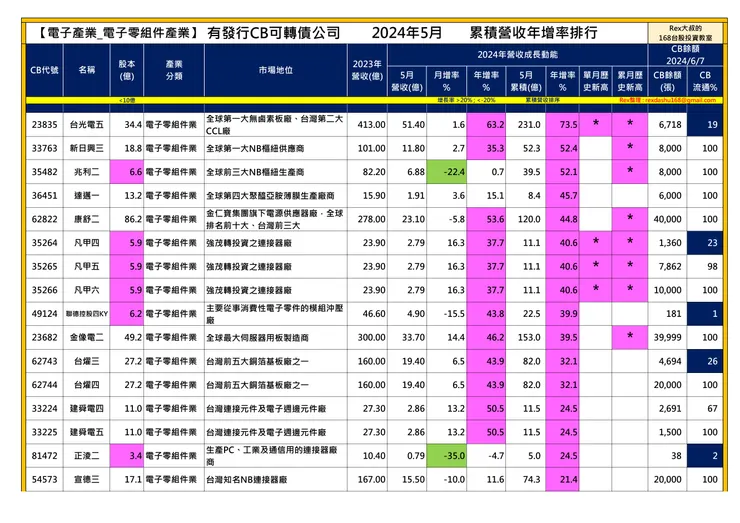Select market position 台灣知名NB連接器廠

pos(276,479)
